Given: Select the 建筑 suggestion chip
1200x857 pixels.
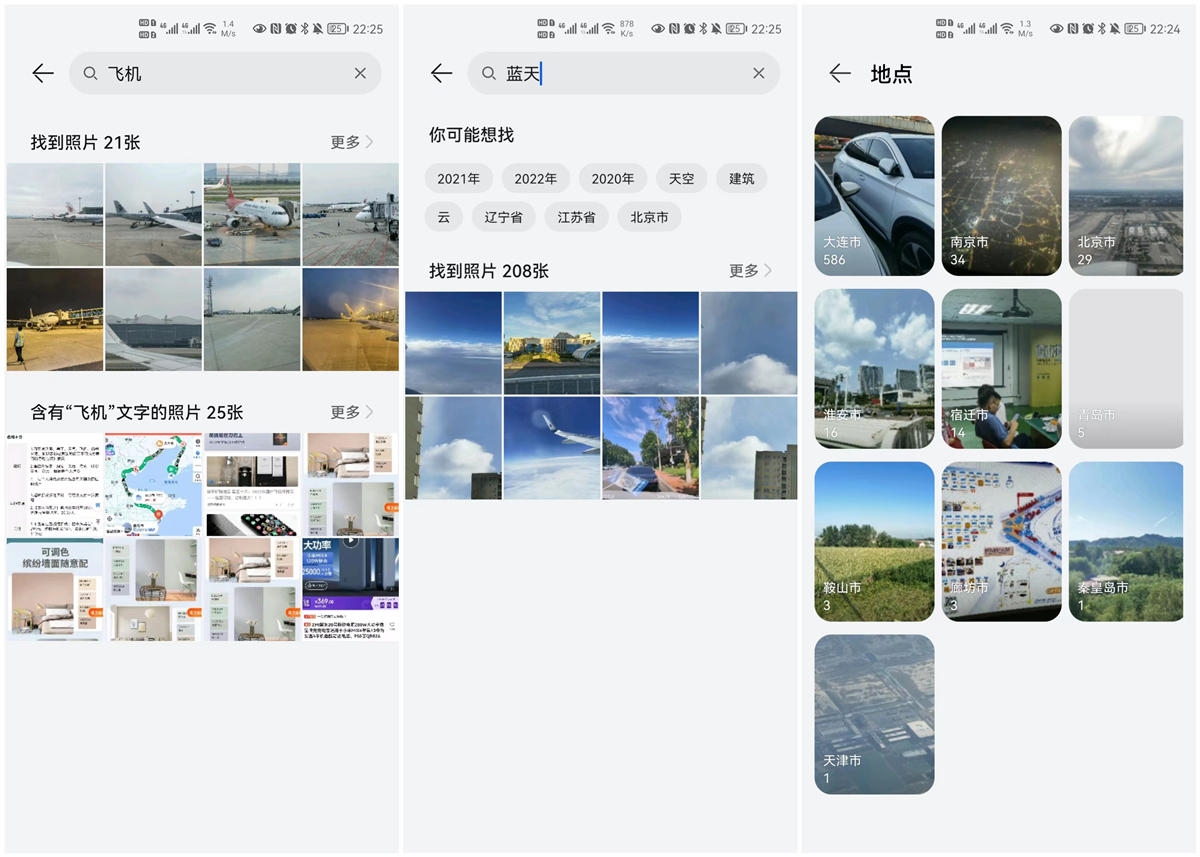Looking at the screenshot, I should [x=741, y=178].
